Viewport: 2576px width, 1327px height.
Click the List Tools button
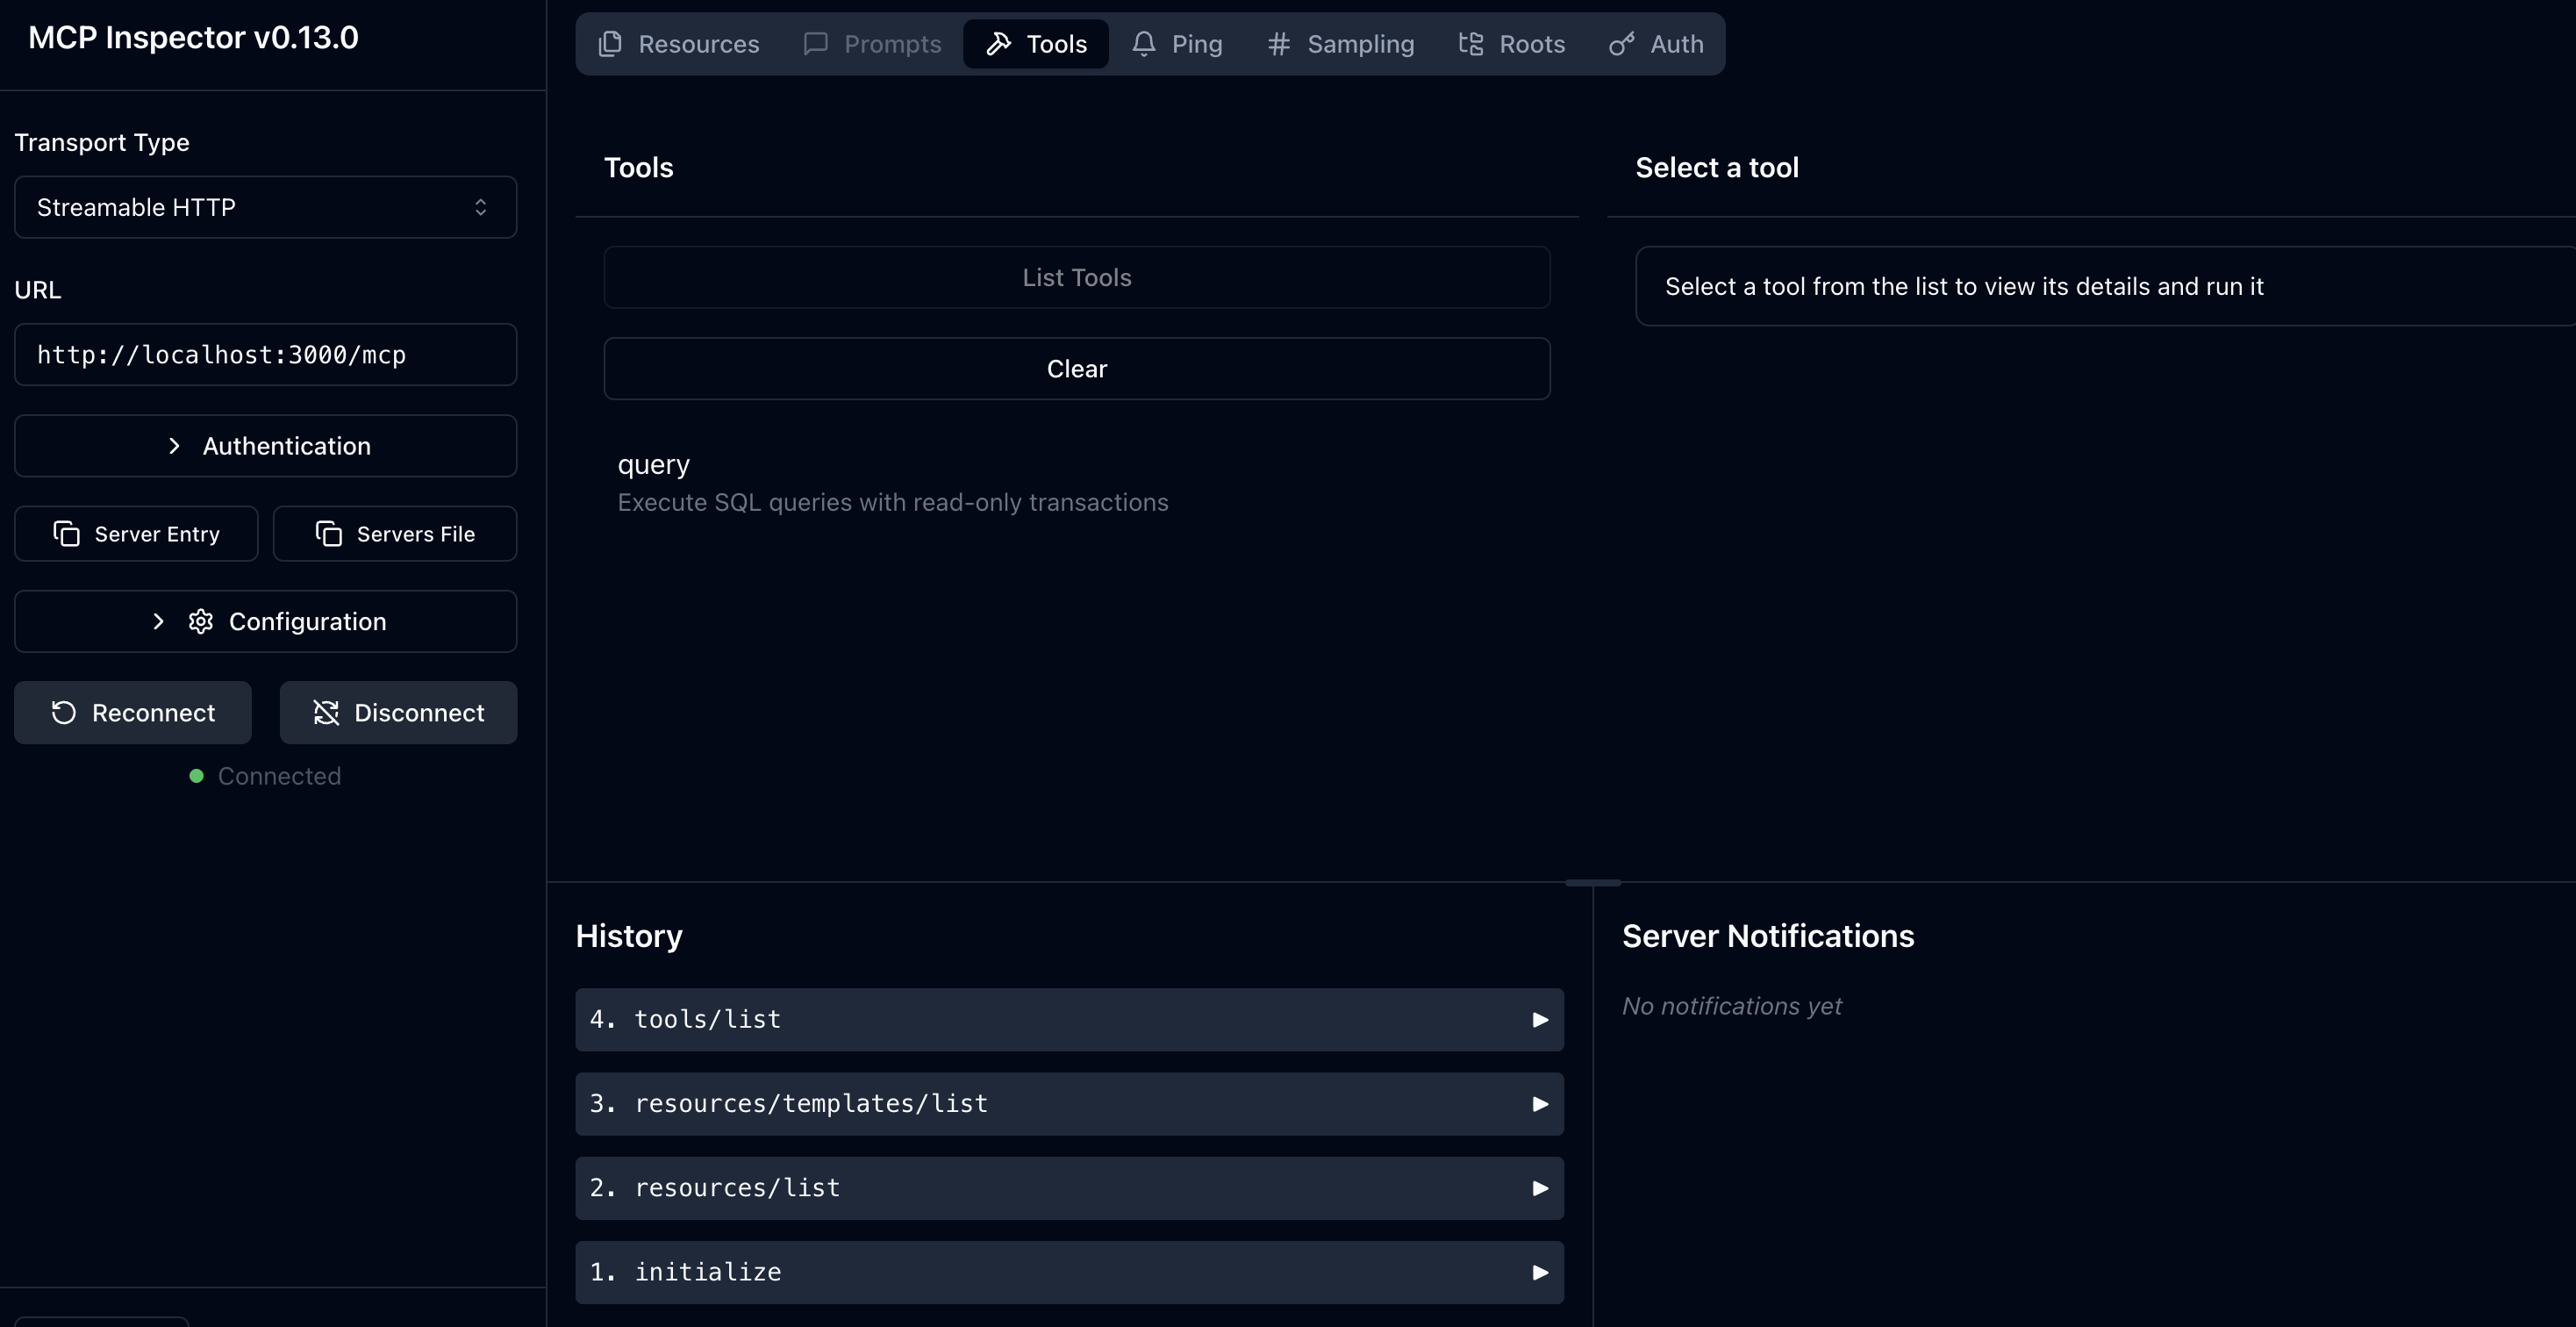(x=1076, y=277)
